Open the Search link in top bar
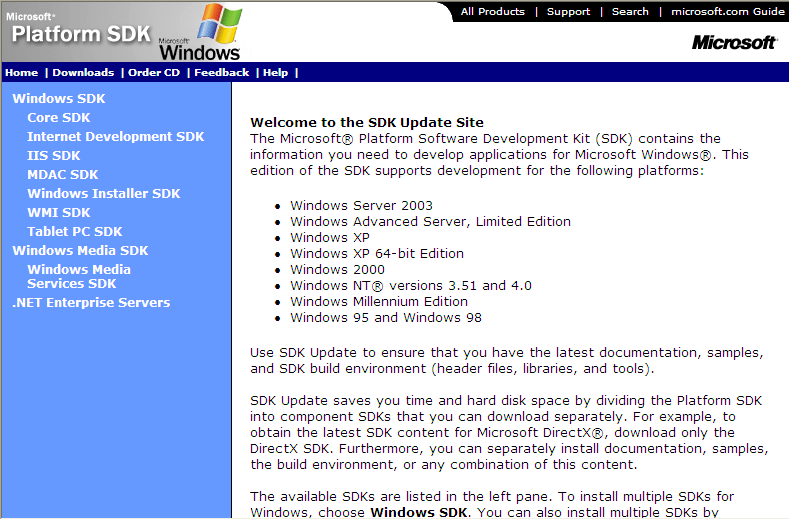This screenshot has height=520, width=789. click(630, 12)
